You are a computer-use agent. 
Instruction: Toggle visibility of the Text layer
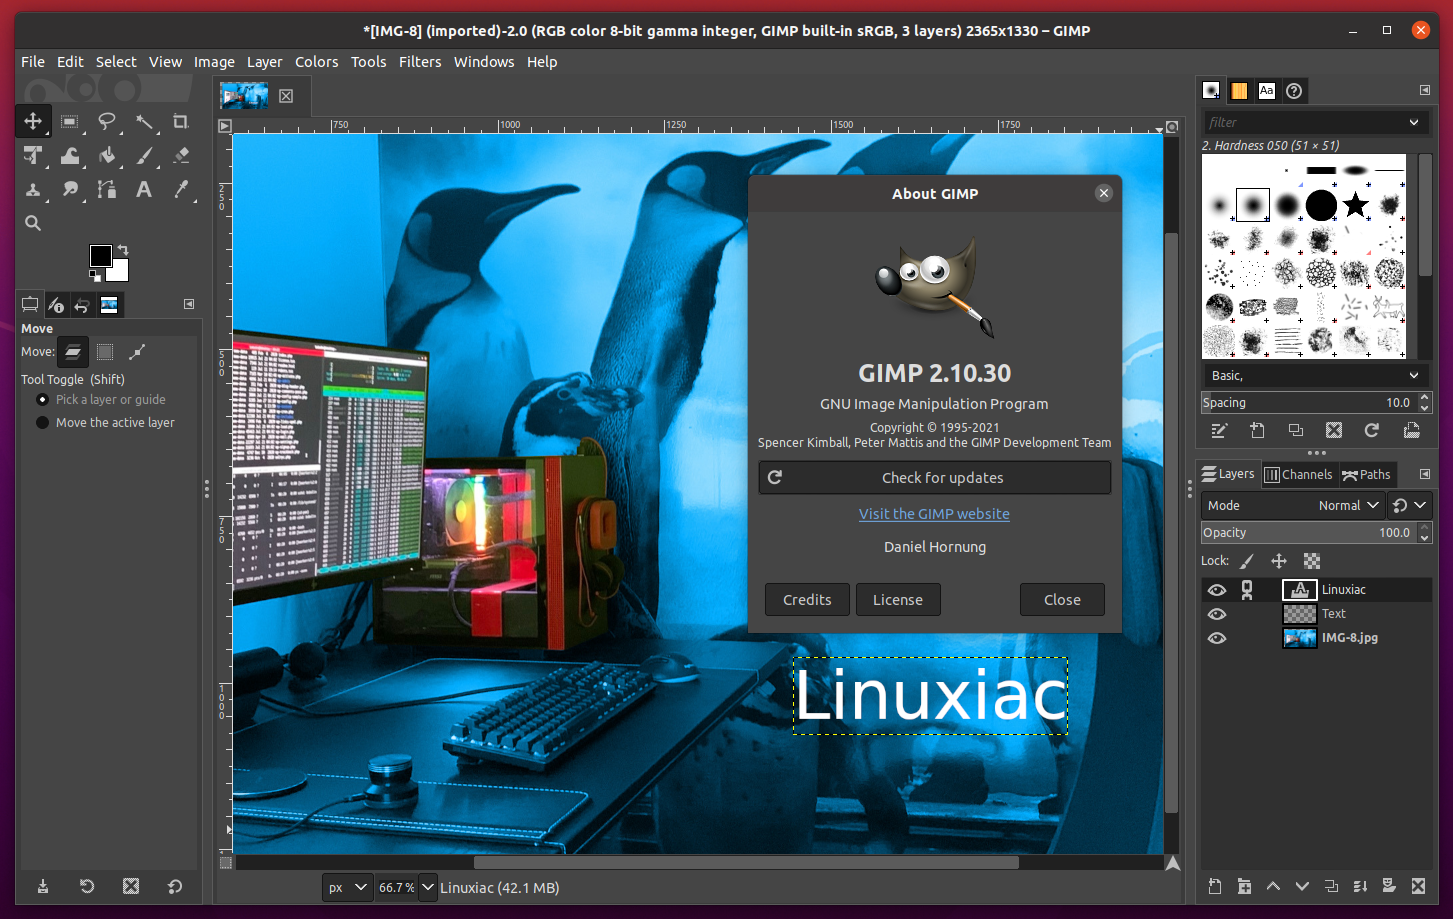tap(1217, 614)
